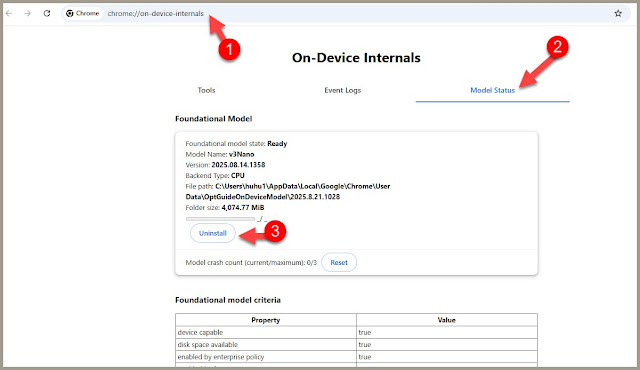Select the file path starting C:\Users\huhu1

pyautogui.click(x=288, y=191)
